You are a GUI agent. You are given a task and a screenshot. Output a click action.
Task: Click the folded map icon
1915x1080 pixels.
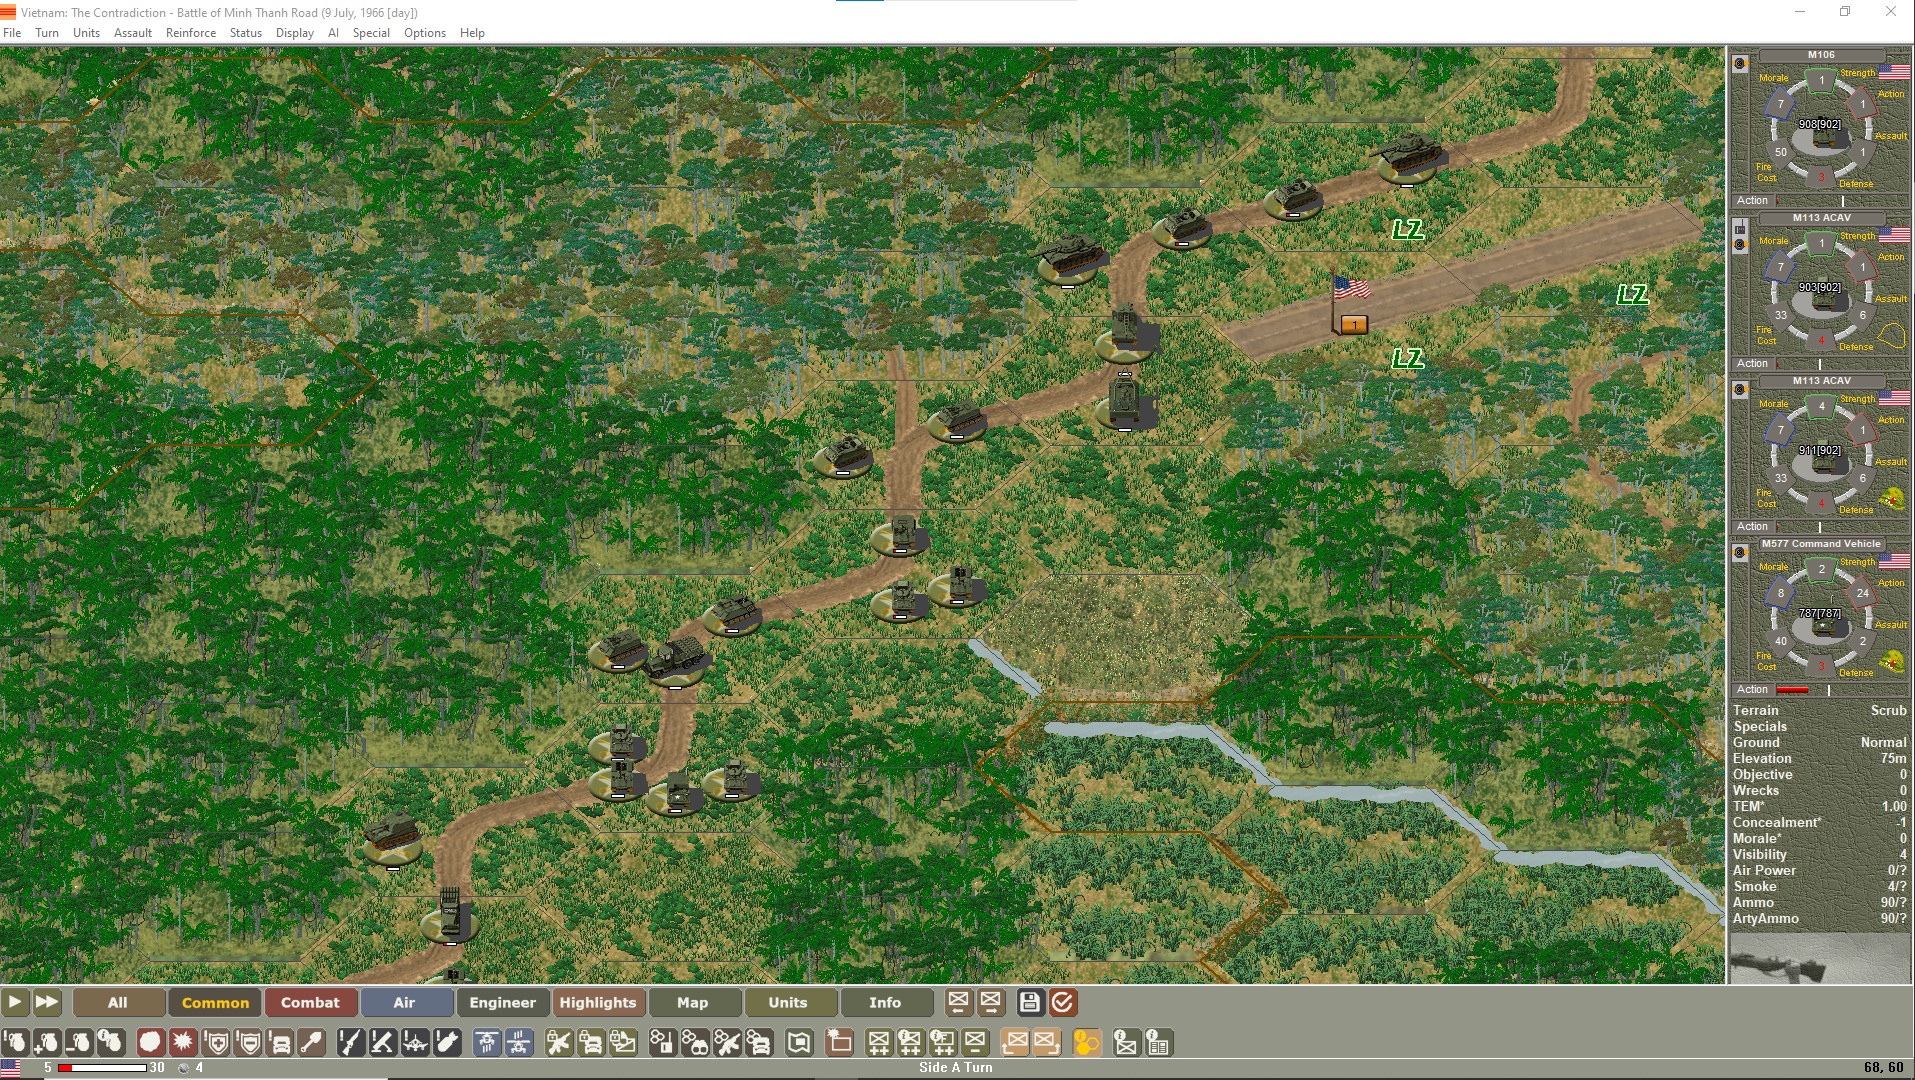tap(799, 1043)
